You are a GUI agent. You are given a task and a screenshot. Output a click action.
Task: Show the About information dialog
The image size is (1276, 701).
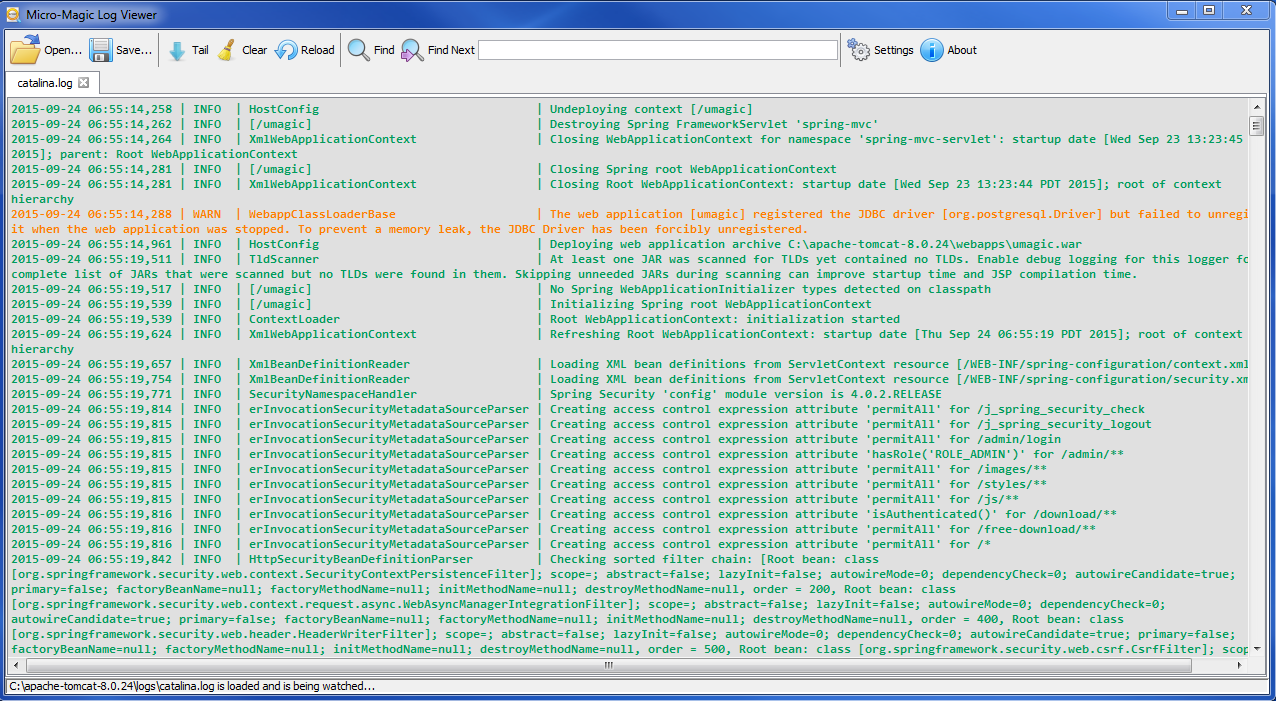pyautogui.click(x=932, y=50)
